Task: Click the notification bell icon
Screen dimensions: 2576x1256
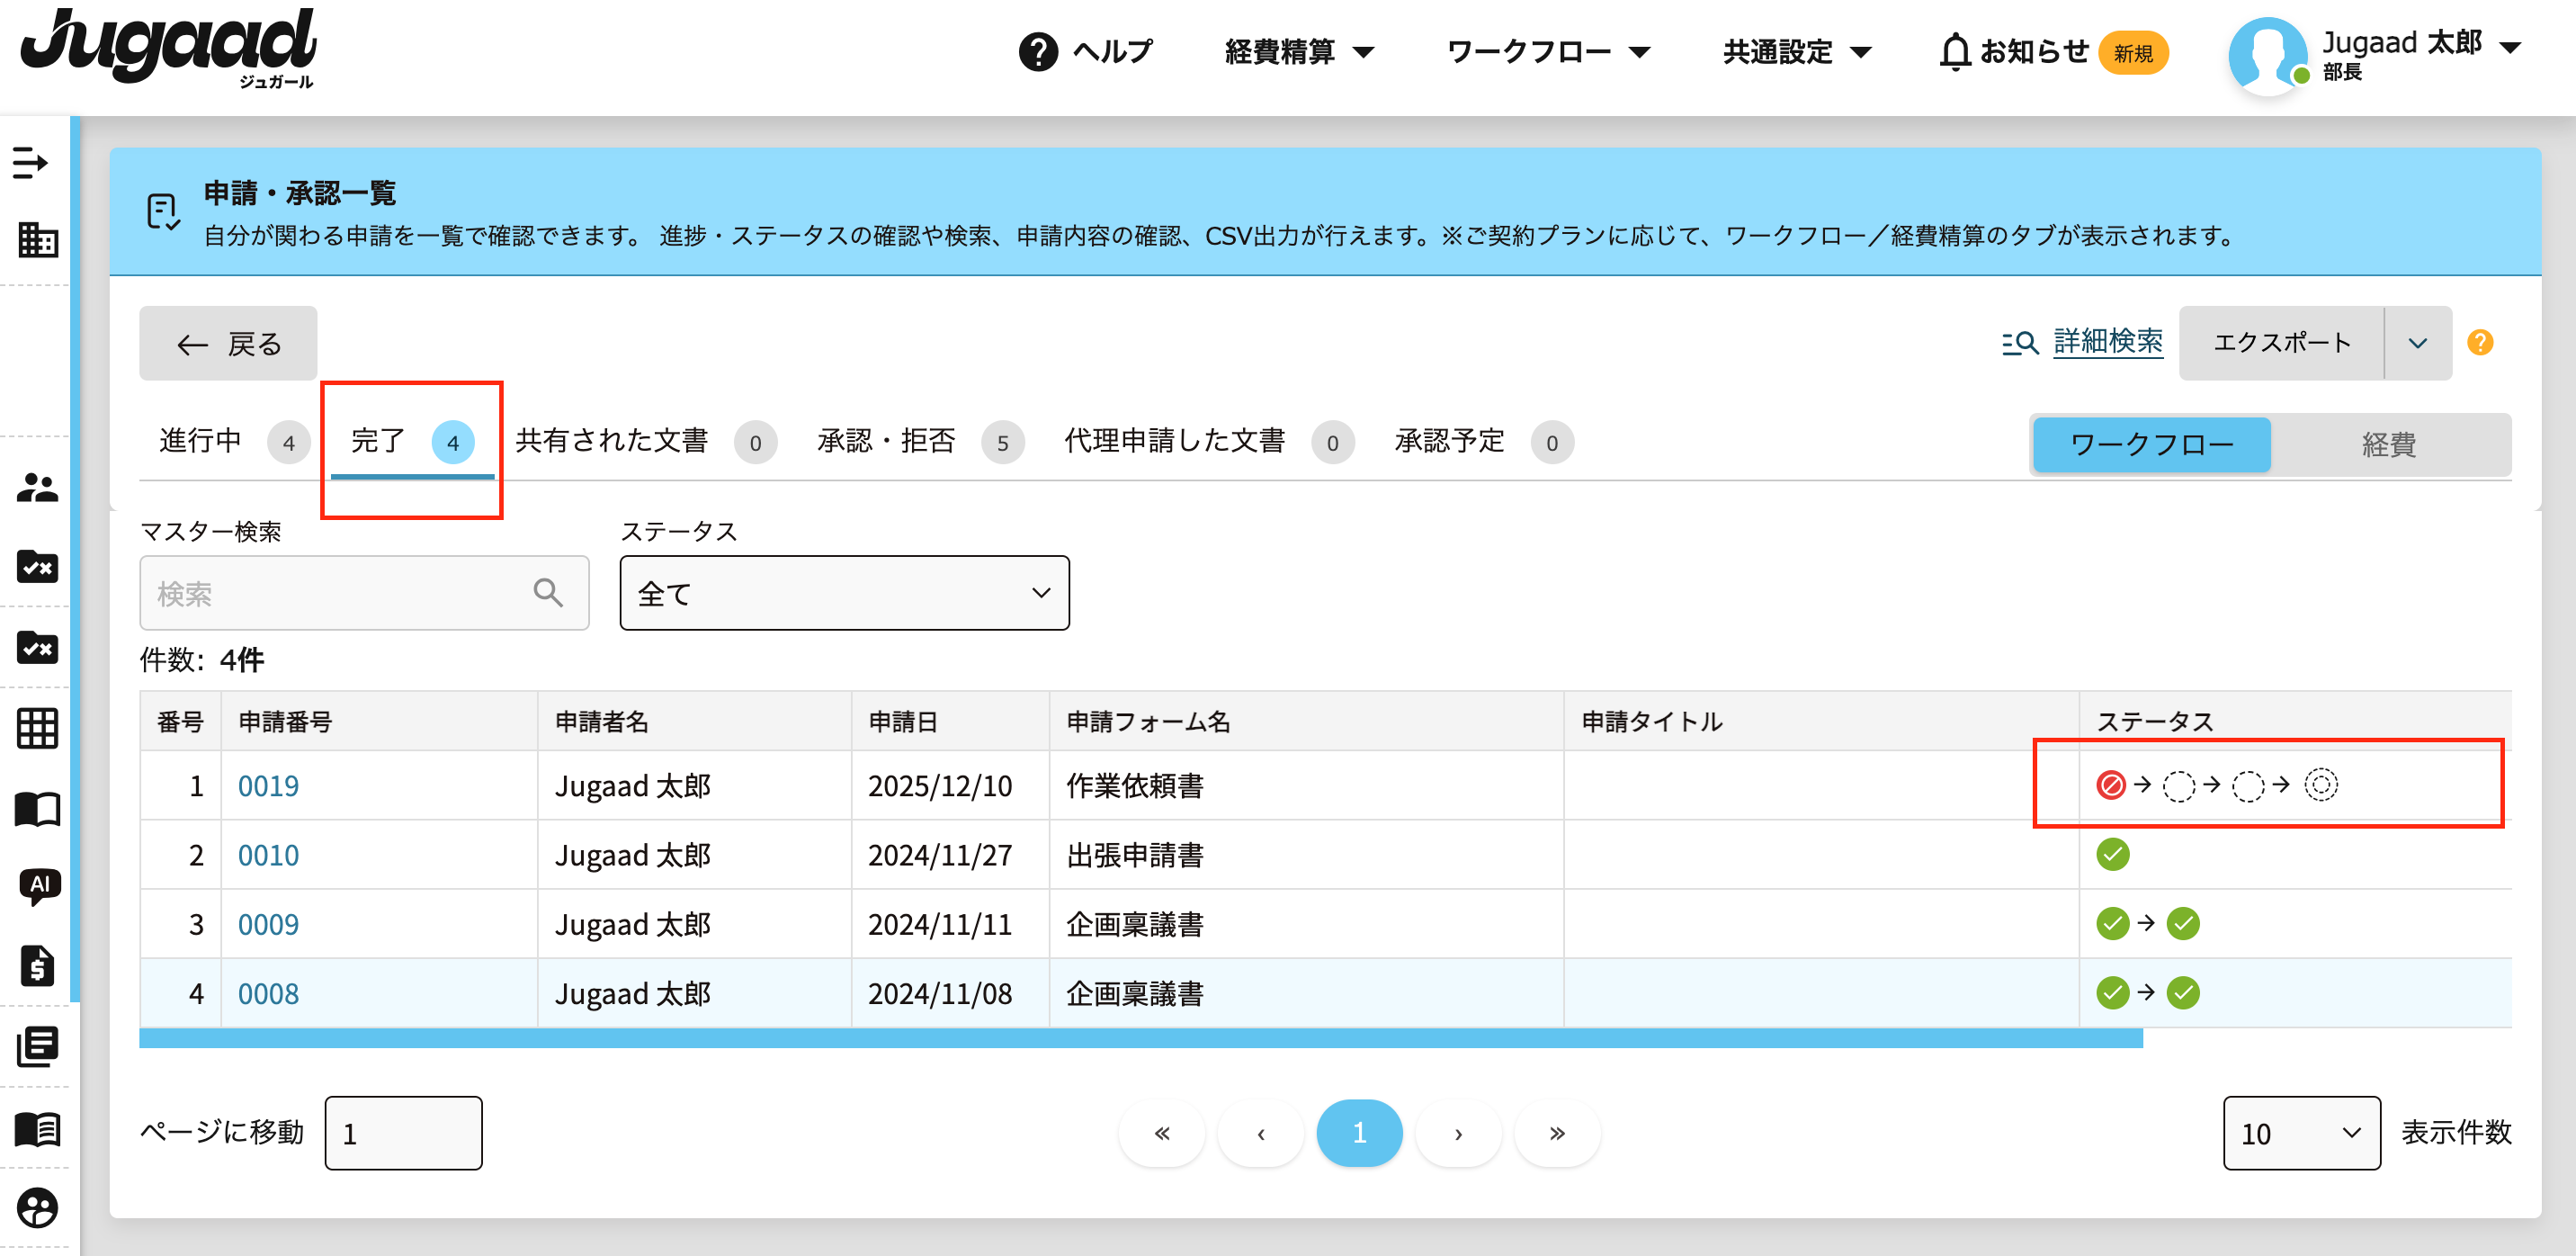Action: pos(1954,52)
